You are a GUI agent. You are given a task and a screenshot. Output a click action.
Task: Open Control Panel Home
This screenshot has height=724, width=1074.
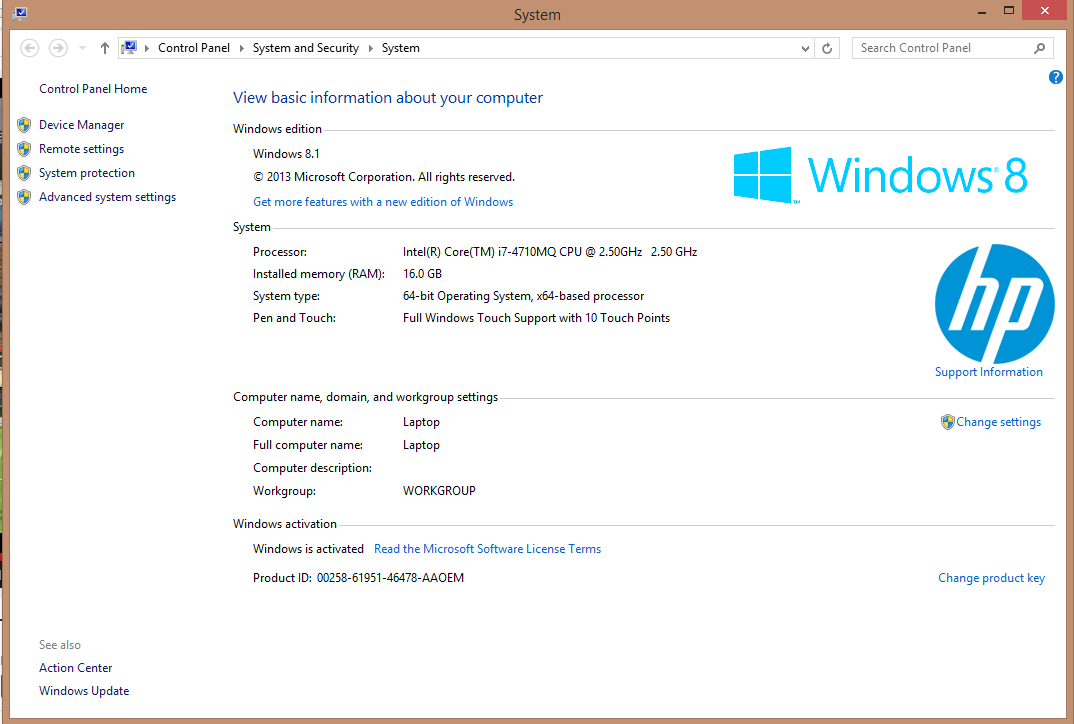click(x=93, y=88)
